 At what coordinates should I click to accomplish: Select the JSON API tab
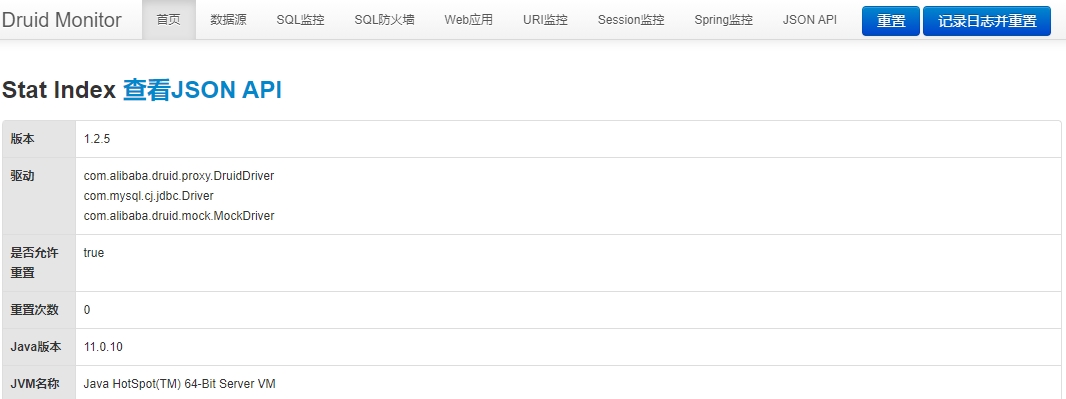(x=810, y=20)
